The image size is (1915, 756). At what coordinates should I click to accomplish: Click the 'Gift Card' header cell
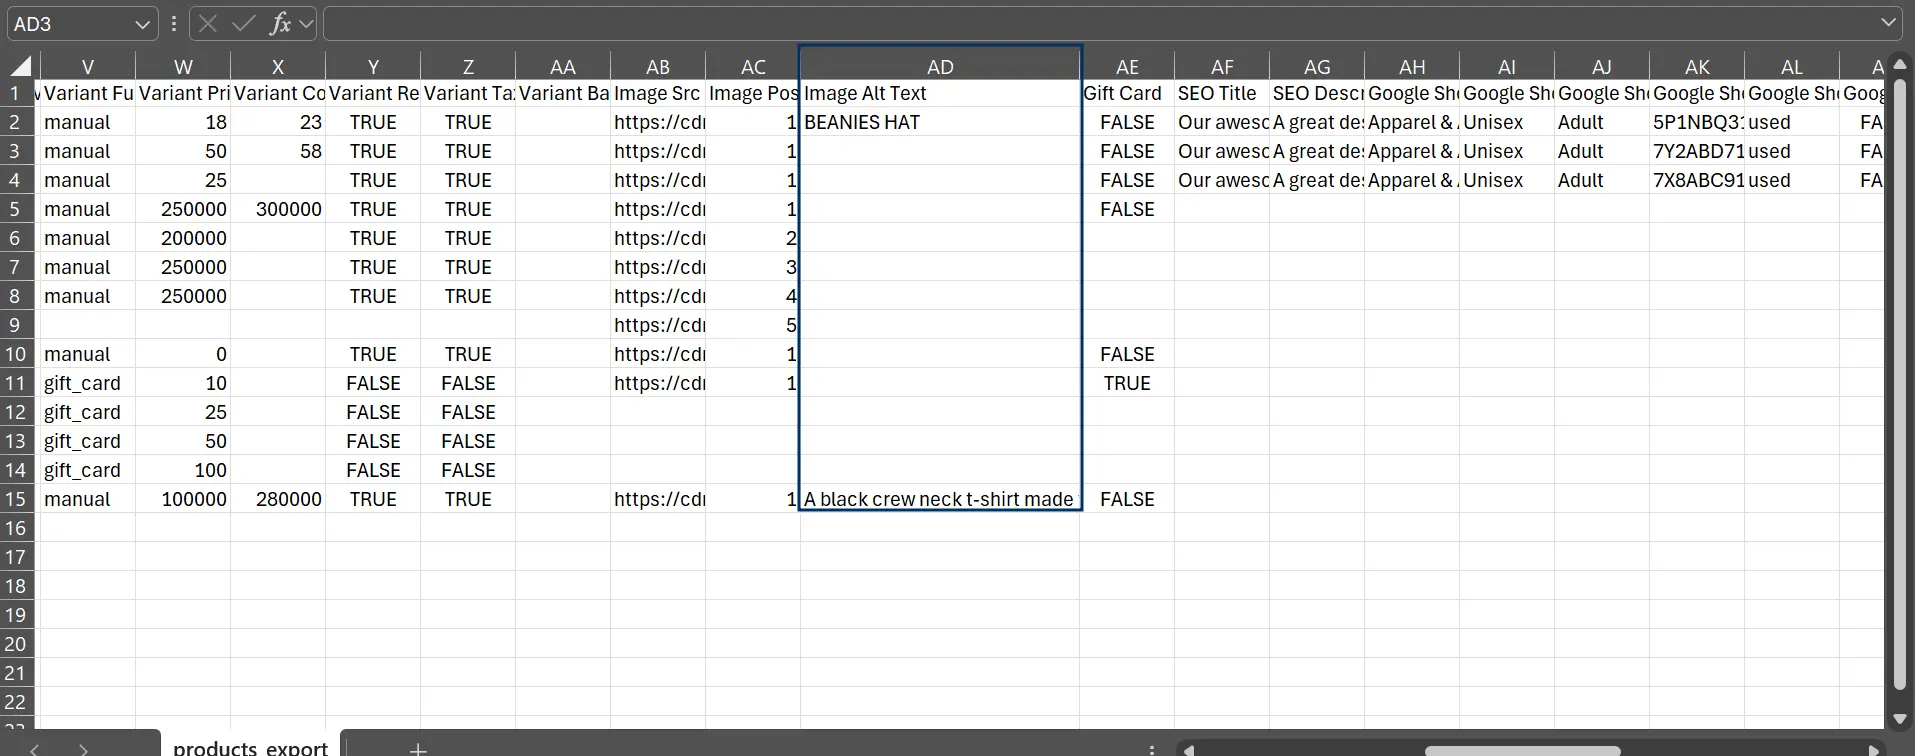click(x=1127, y=93)
